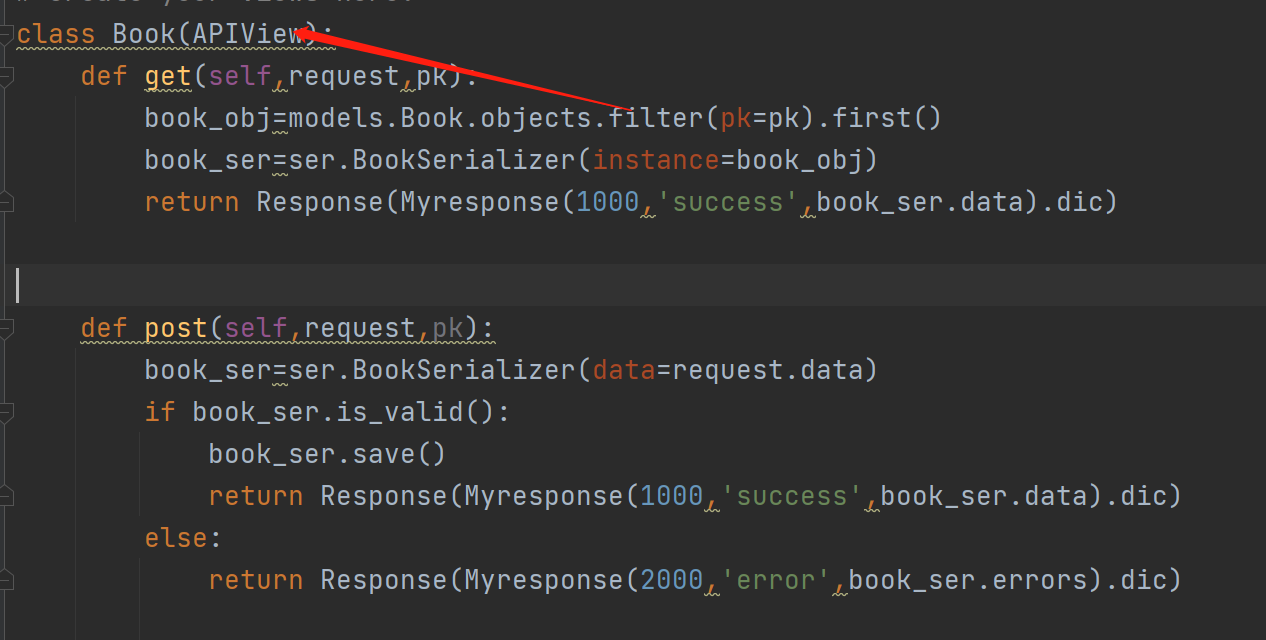Click fold-end marker beside get's return line

[6, 202]
